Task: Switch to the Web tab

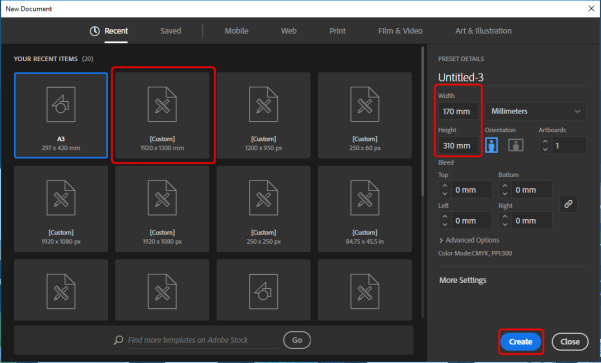Action: coord(289,31)
